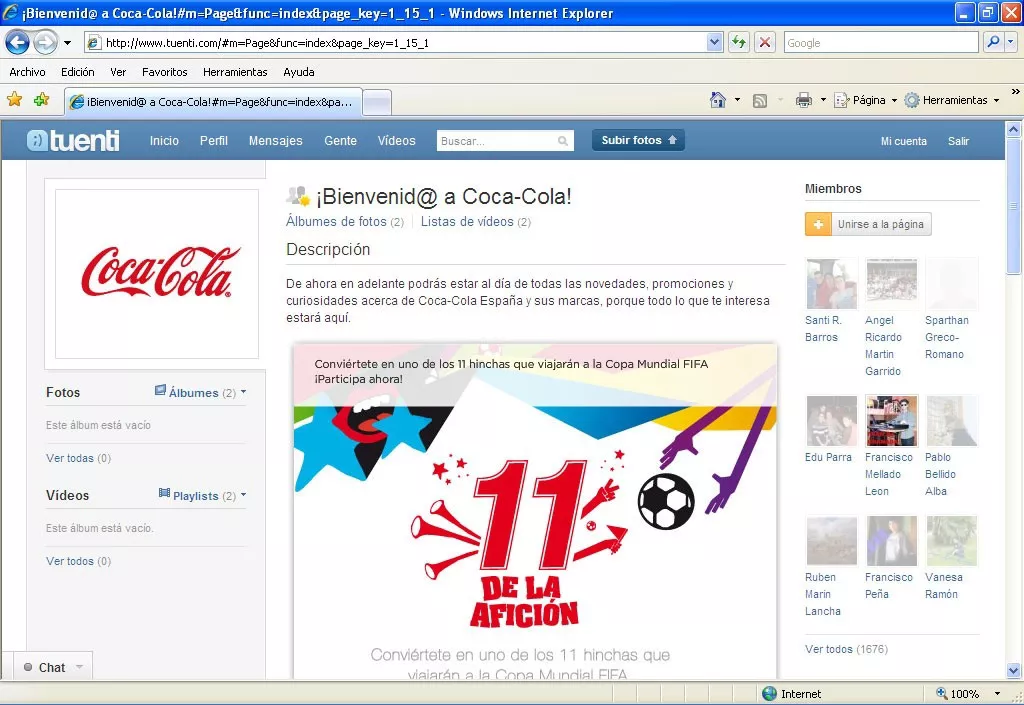The height and width of the screenshot is (705, 1024).
Task: Click the browser forward arrow
Action: pyautogui.click(x=45, y=43)
